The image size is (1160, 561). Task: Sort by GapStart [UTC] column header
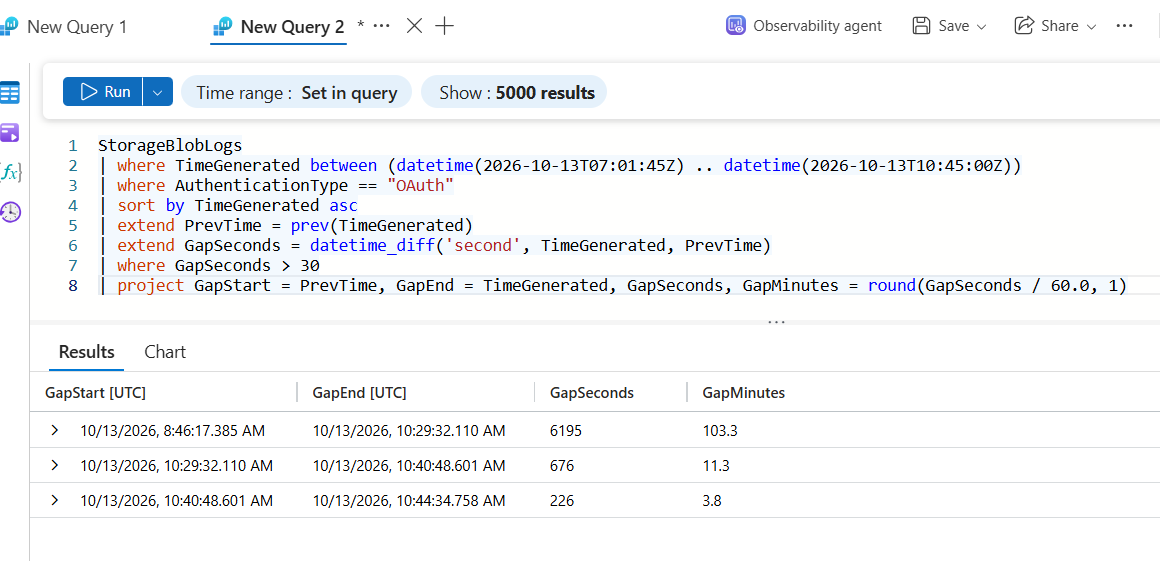tap(95, 393)
